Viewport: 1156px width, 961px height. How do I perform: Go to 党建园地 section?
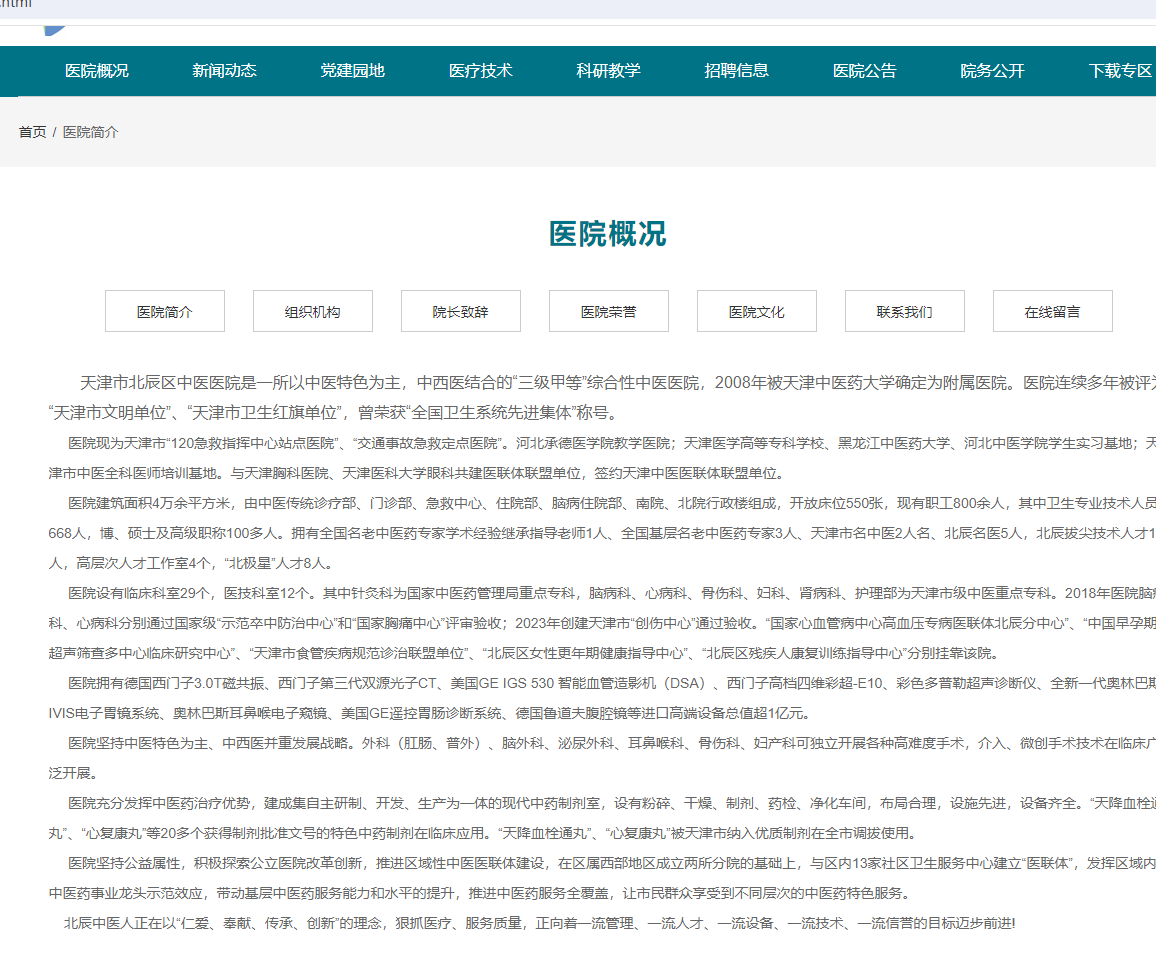pyautogui.click(x=352, y=71)
